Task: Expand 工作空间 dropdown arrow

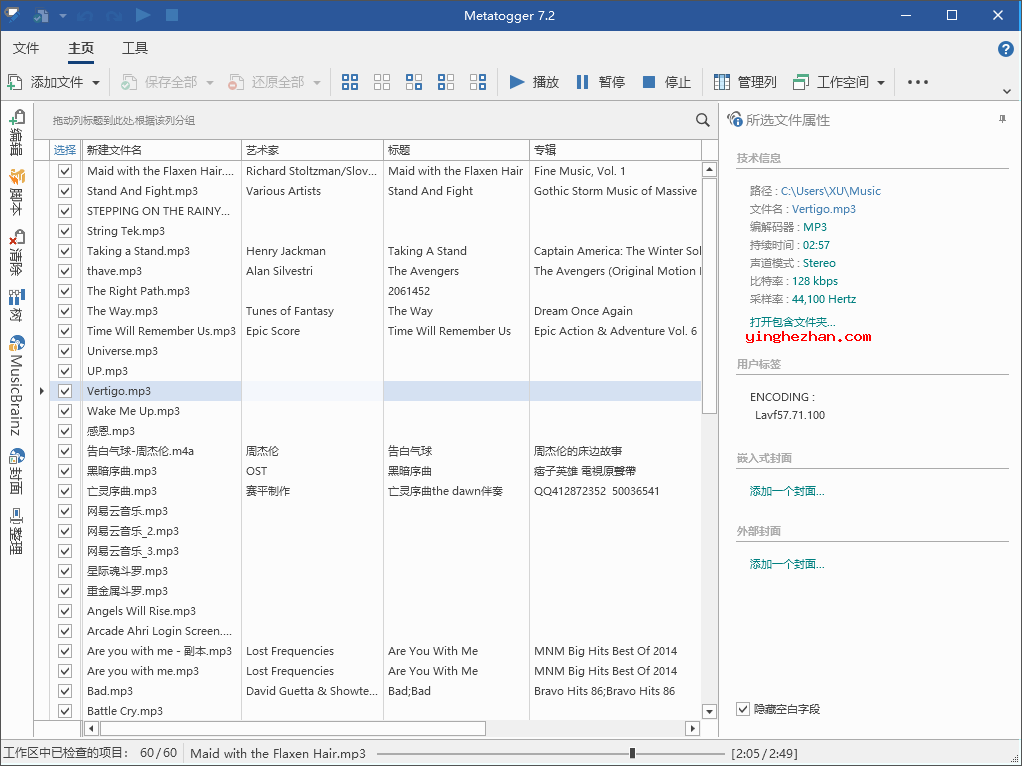Action: (x=881, y=83)
